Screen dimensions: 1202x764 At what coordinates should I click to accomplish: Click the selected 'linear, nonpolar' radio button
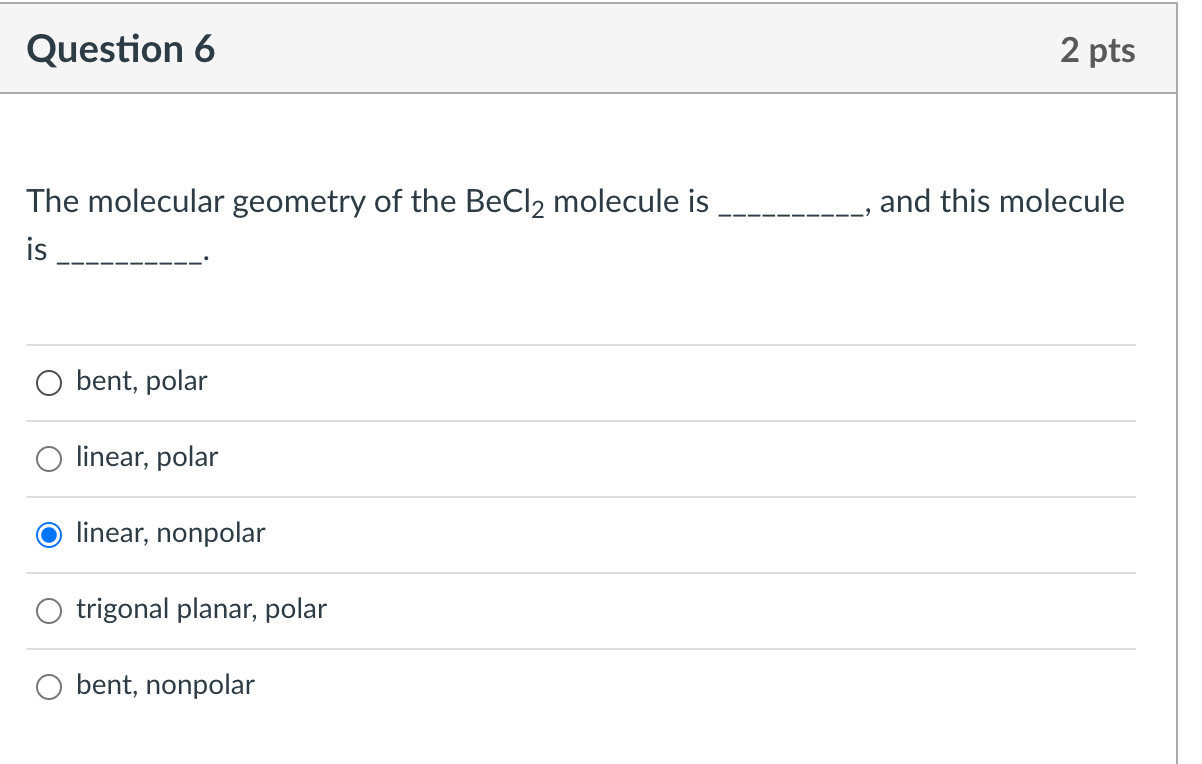48,535
